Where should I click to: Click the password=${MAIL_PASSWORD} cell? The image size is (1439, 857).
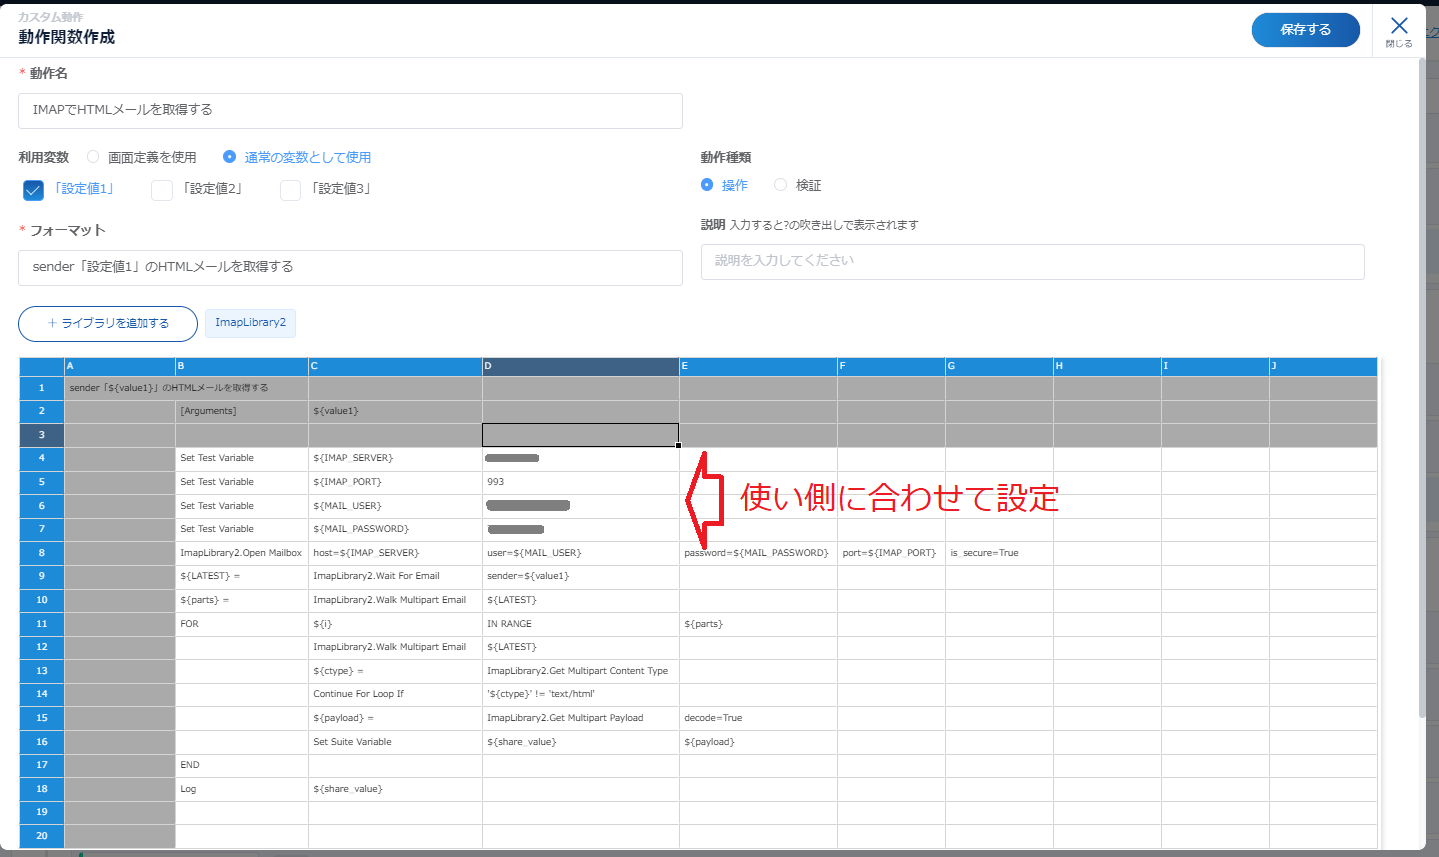click(x=758, y=553)
